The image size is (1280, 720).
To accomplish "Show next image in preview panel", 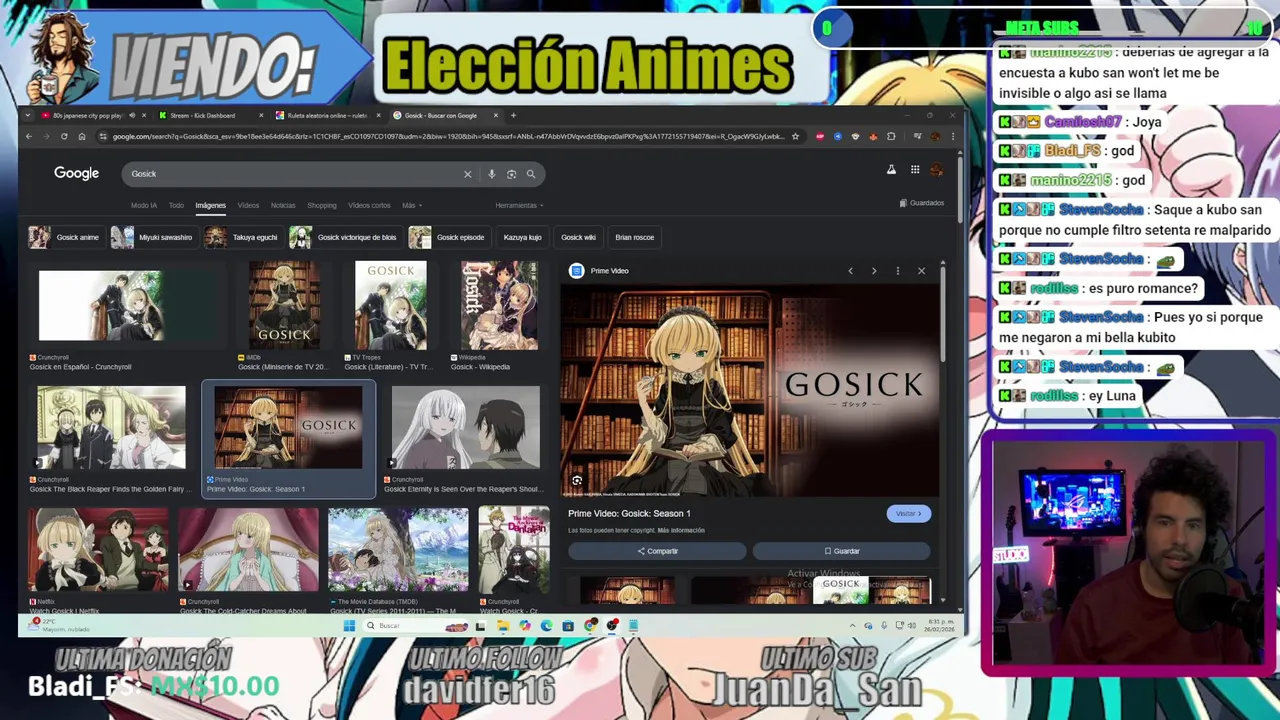I will [874, 271].
